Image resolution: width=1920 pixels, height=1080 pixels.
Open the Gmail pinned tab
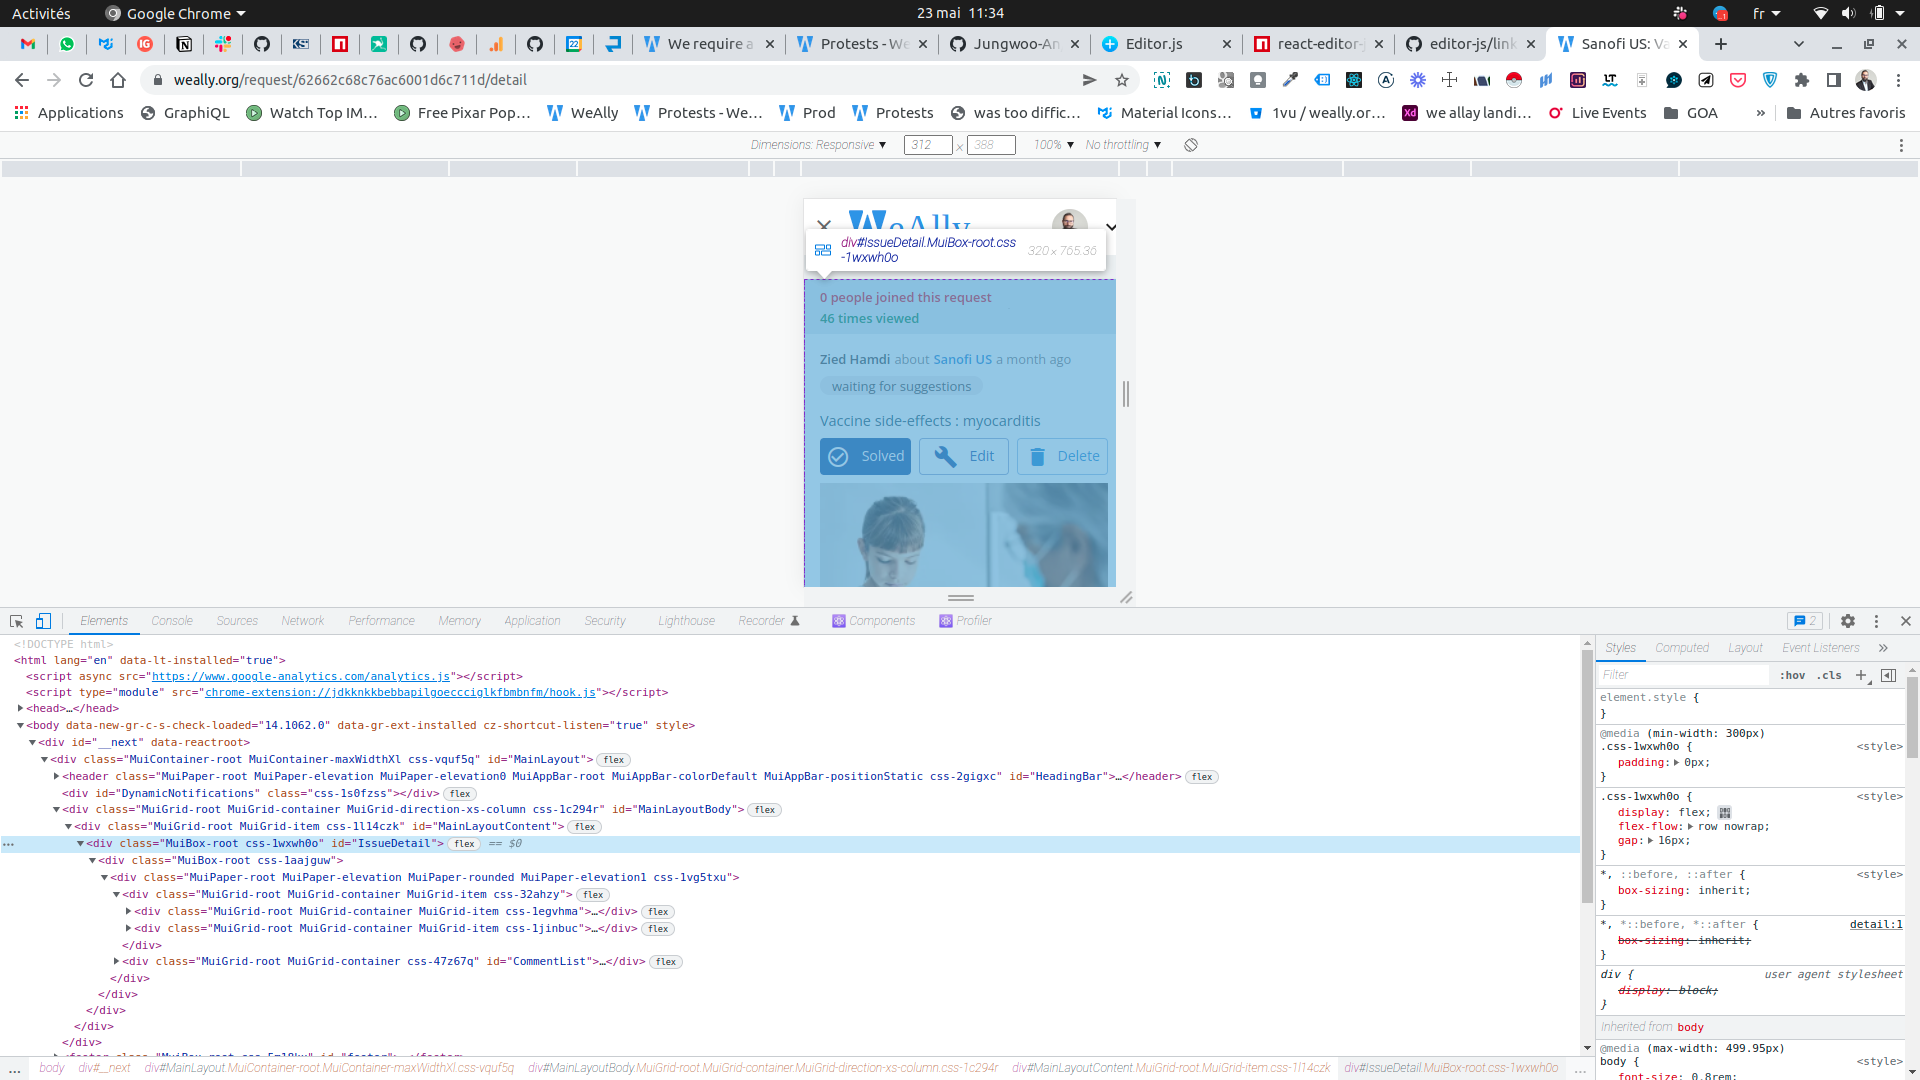28,44
